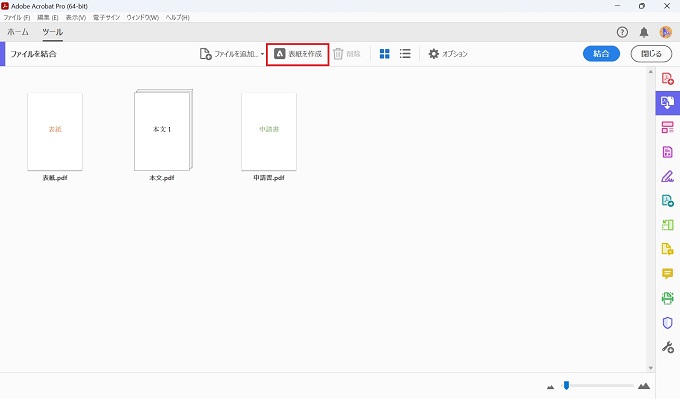Image resolution: width=680 pixels, height=399 pixels.
Task: Click the Add Files (ファイルを追加) page icon
Action: pyautogui.click(x=206, y=54)
